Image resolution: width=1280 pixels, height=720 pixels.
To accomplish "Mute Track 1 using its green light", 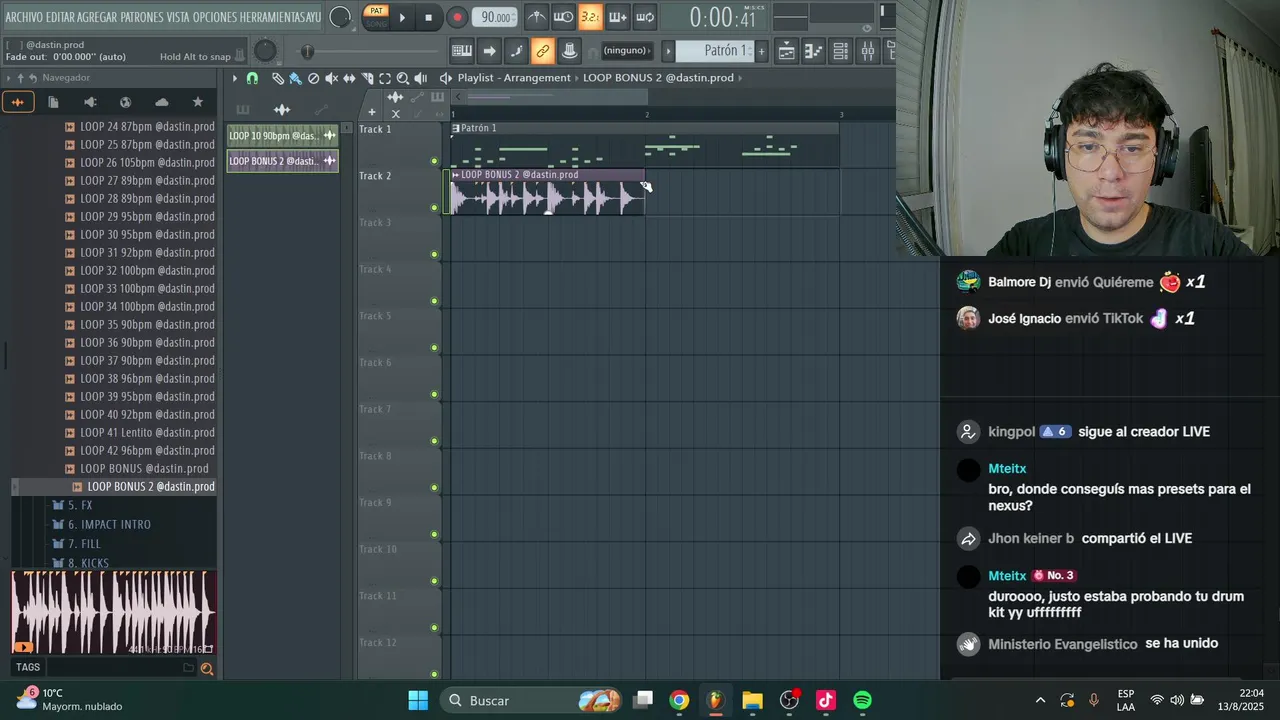I will [434, 161].
